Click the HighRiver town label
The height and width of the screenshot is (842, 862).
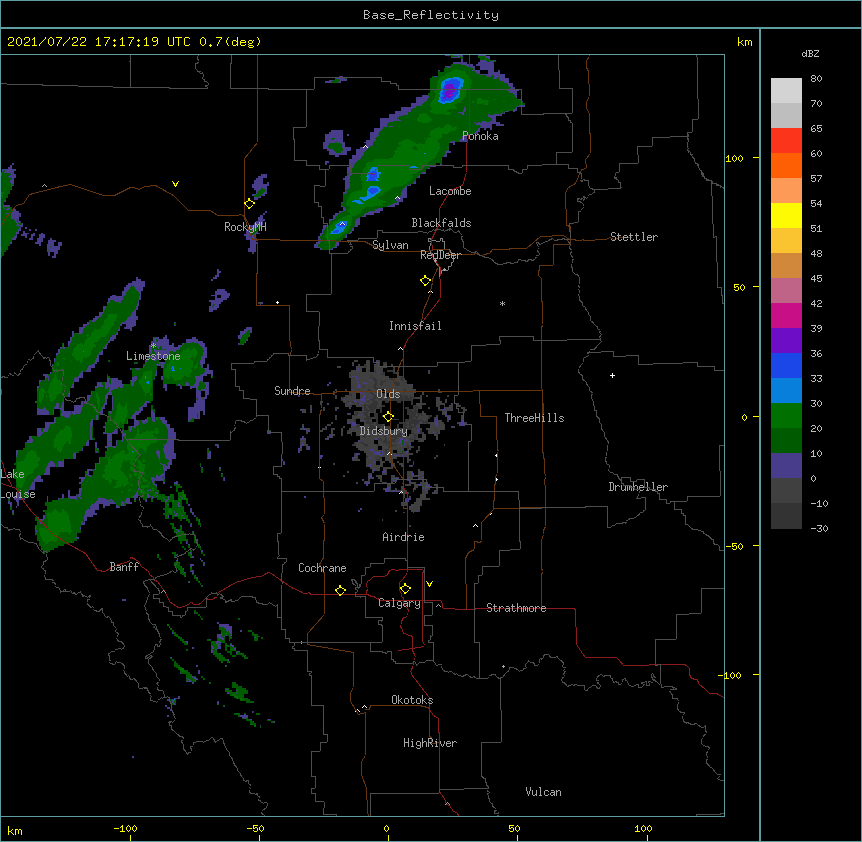tap(430, 743)
